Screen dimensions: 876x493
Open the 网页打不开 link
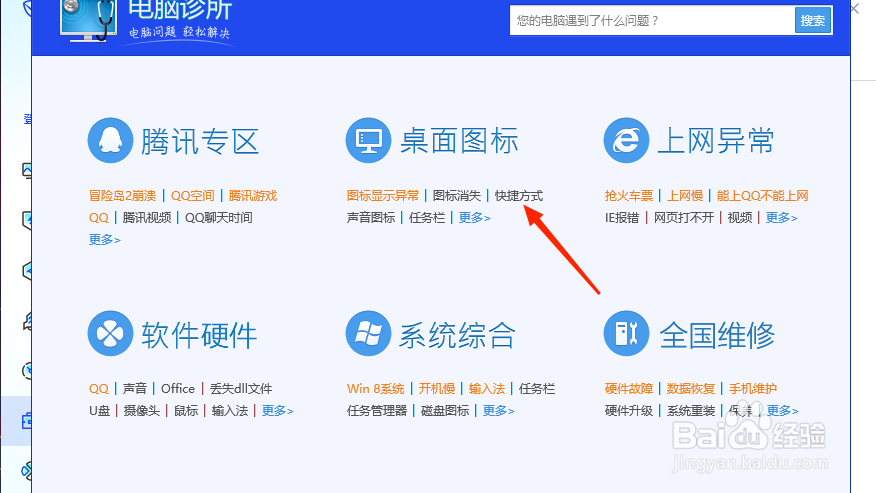coord(684,217)
